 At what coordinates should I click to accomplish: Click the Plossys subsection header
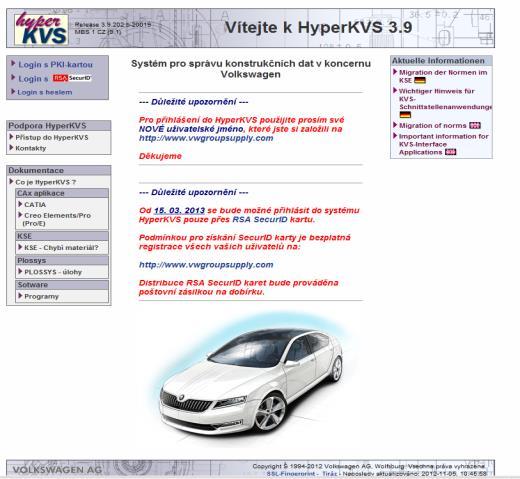62,260
